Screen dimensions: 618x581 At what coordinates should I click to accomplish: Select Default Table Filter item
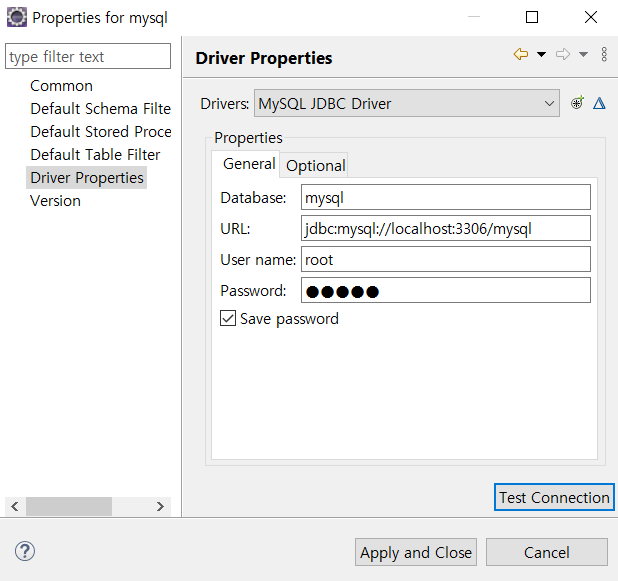[95, 155]
